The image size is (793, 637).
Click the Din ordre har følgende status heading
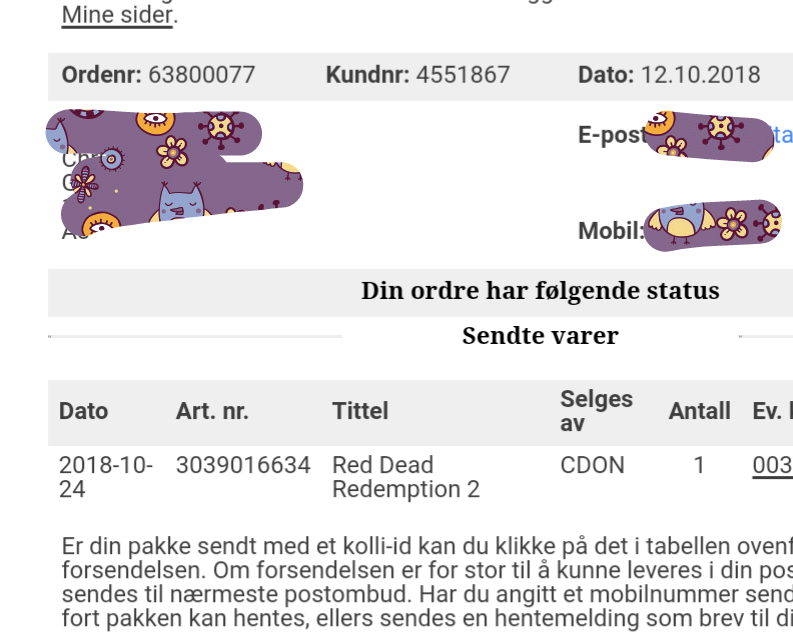(x=540, y=291)
